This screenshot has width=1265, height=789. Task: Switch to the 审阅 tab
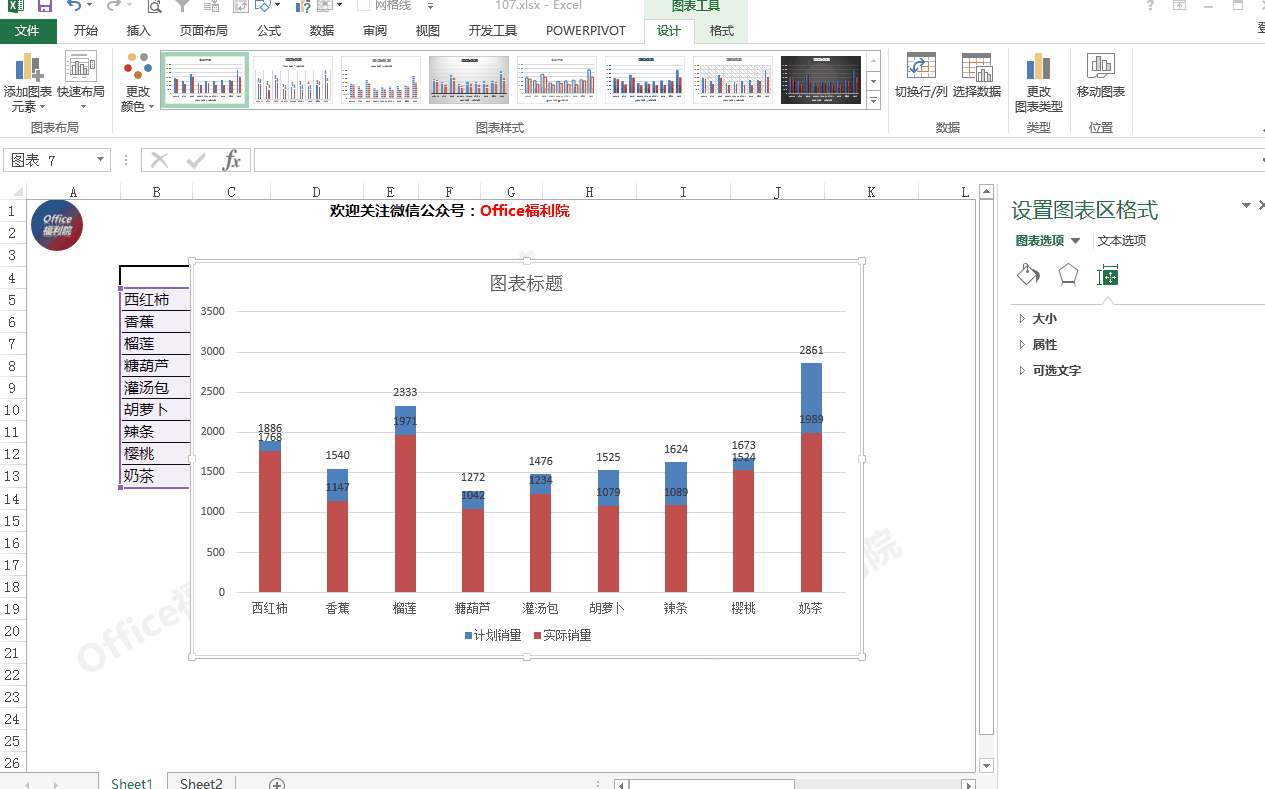click(375, 31)
